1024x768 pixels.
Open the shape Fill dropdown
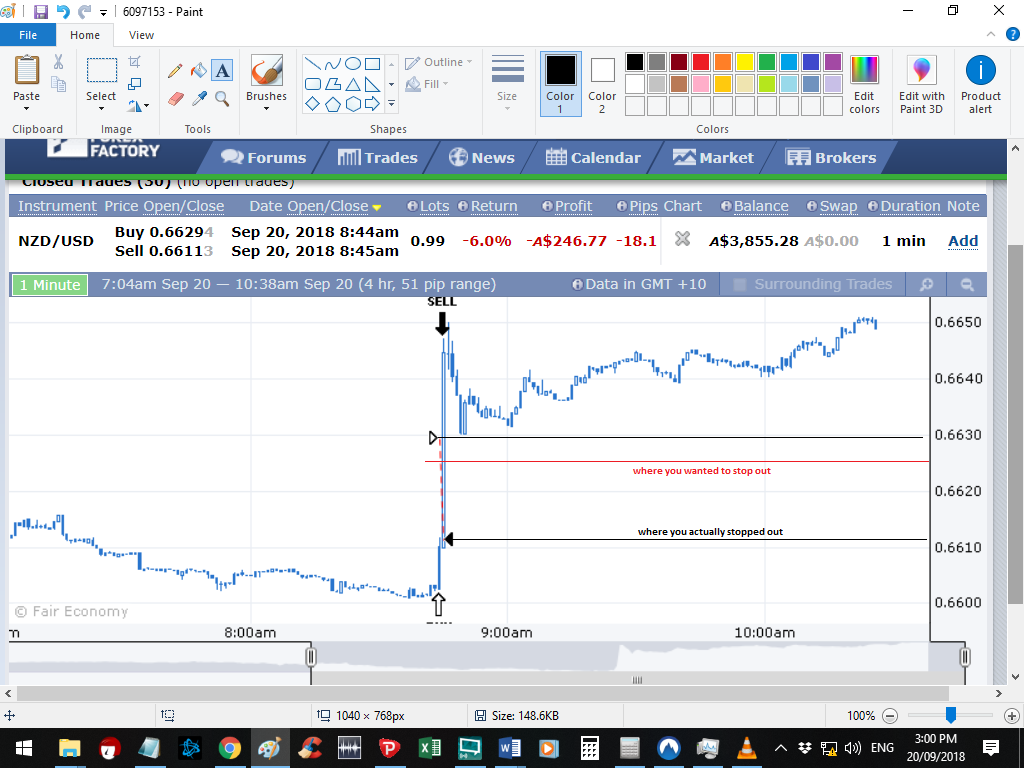coord(427,84)
